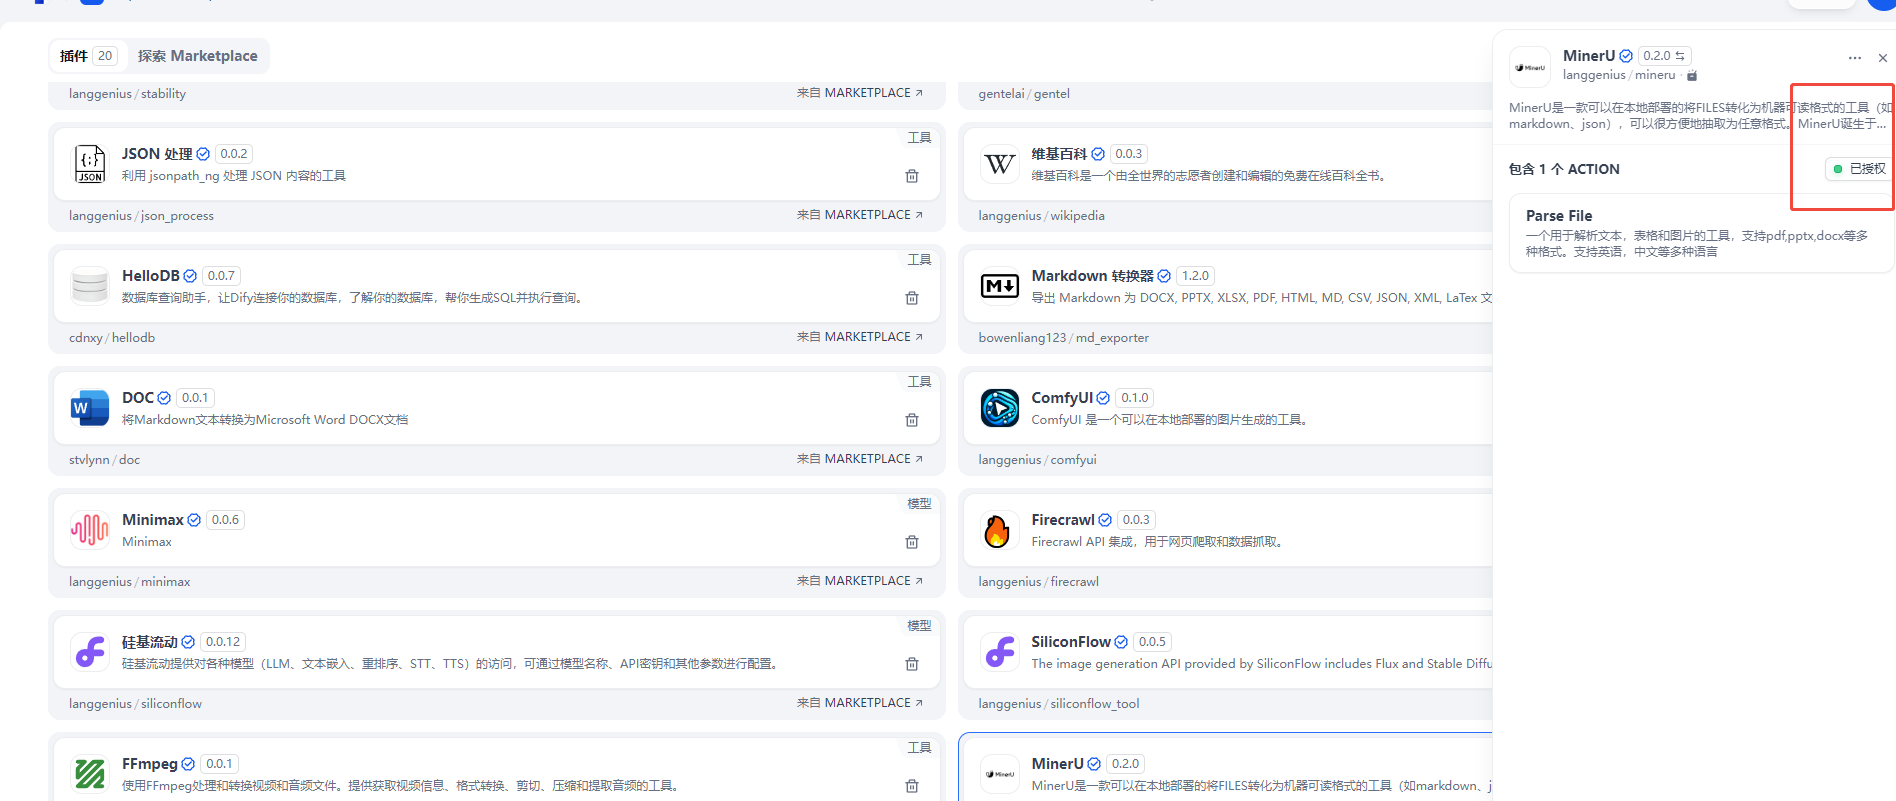The width and height of the screenshot is (1896, 801).
Task: Select the ComfyUI plugin title
Action: (1062, 398)
